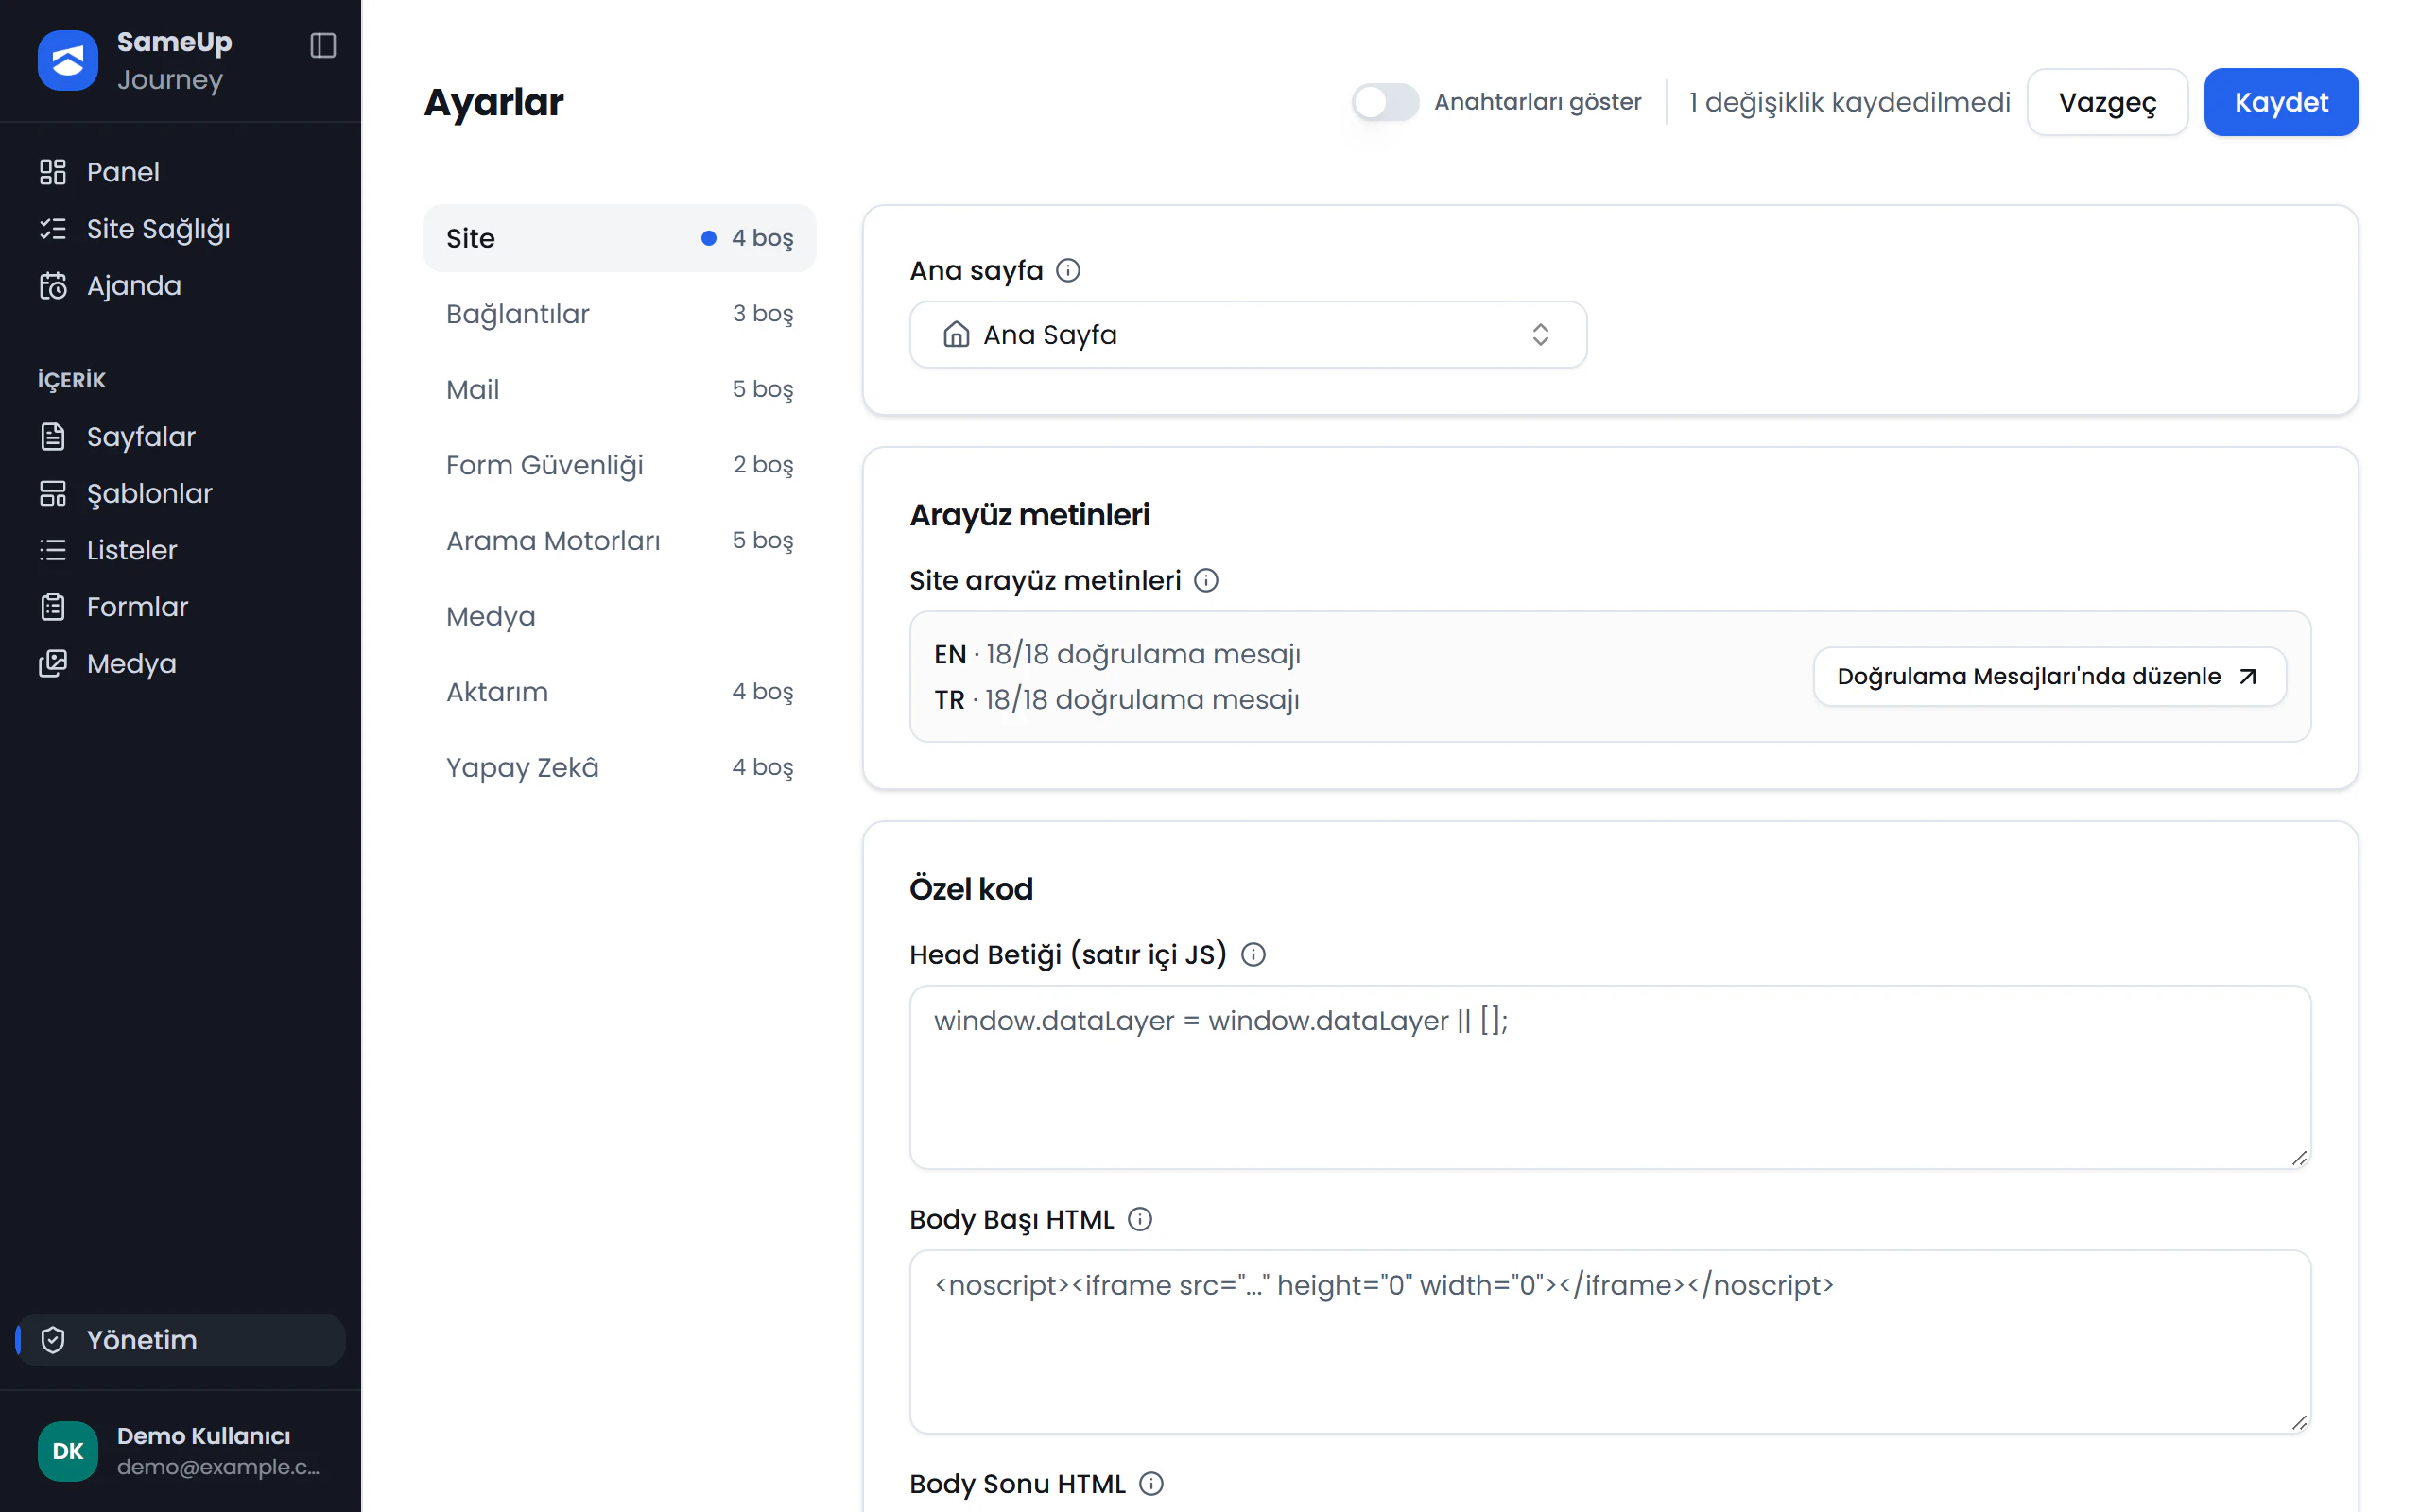Click the Ajanda calendar icon

tap(52, 286)
